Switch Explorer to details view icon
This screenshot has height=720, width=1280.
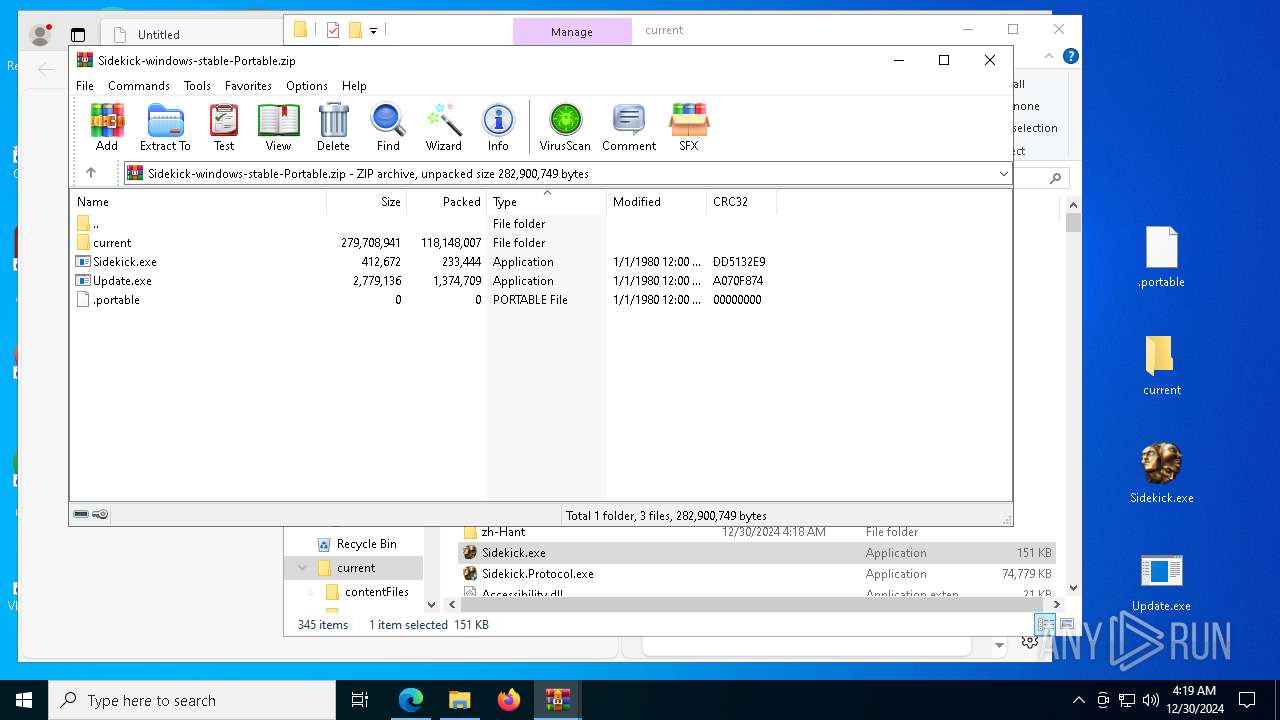[x=1045, y=625]
